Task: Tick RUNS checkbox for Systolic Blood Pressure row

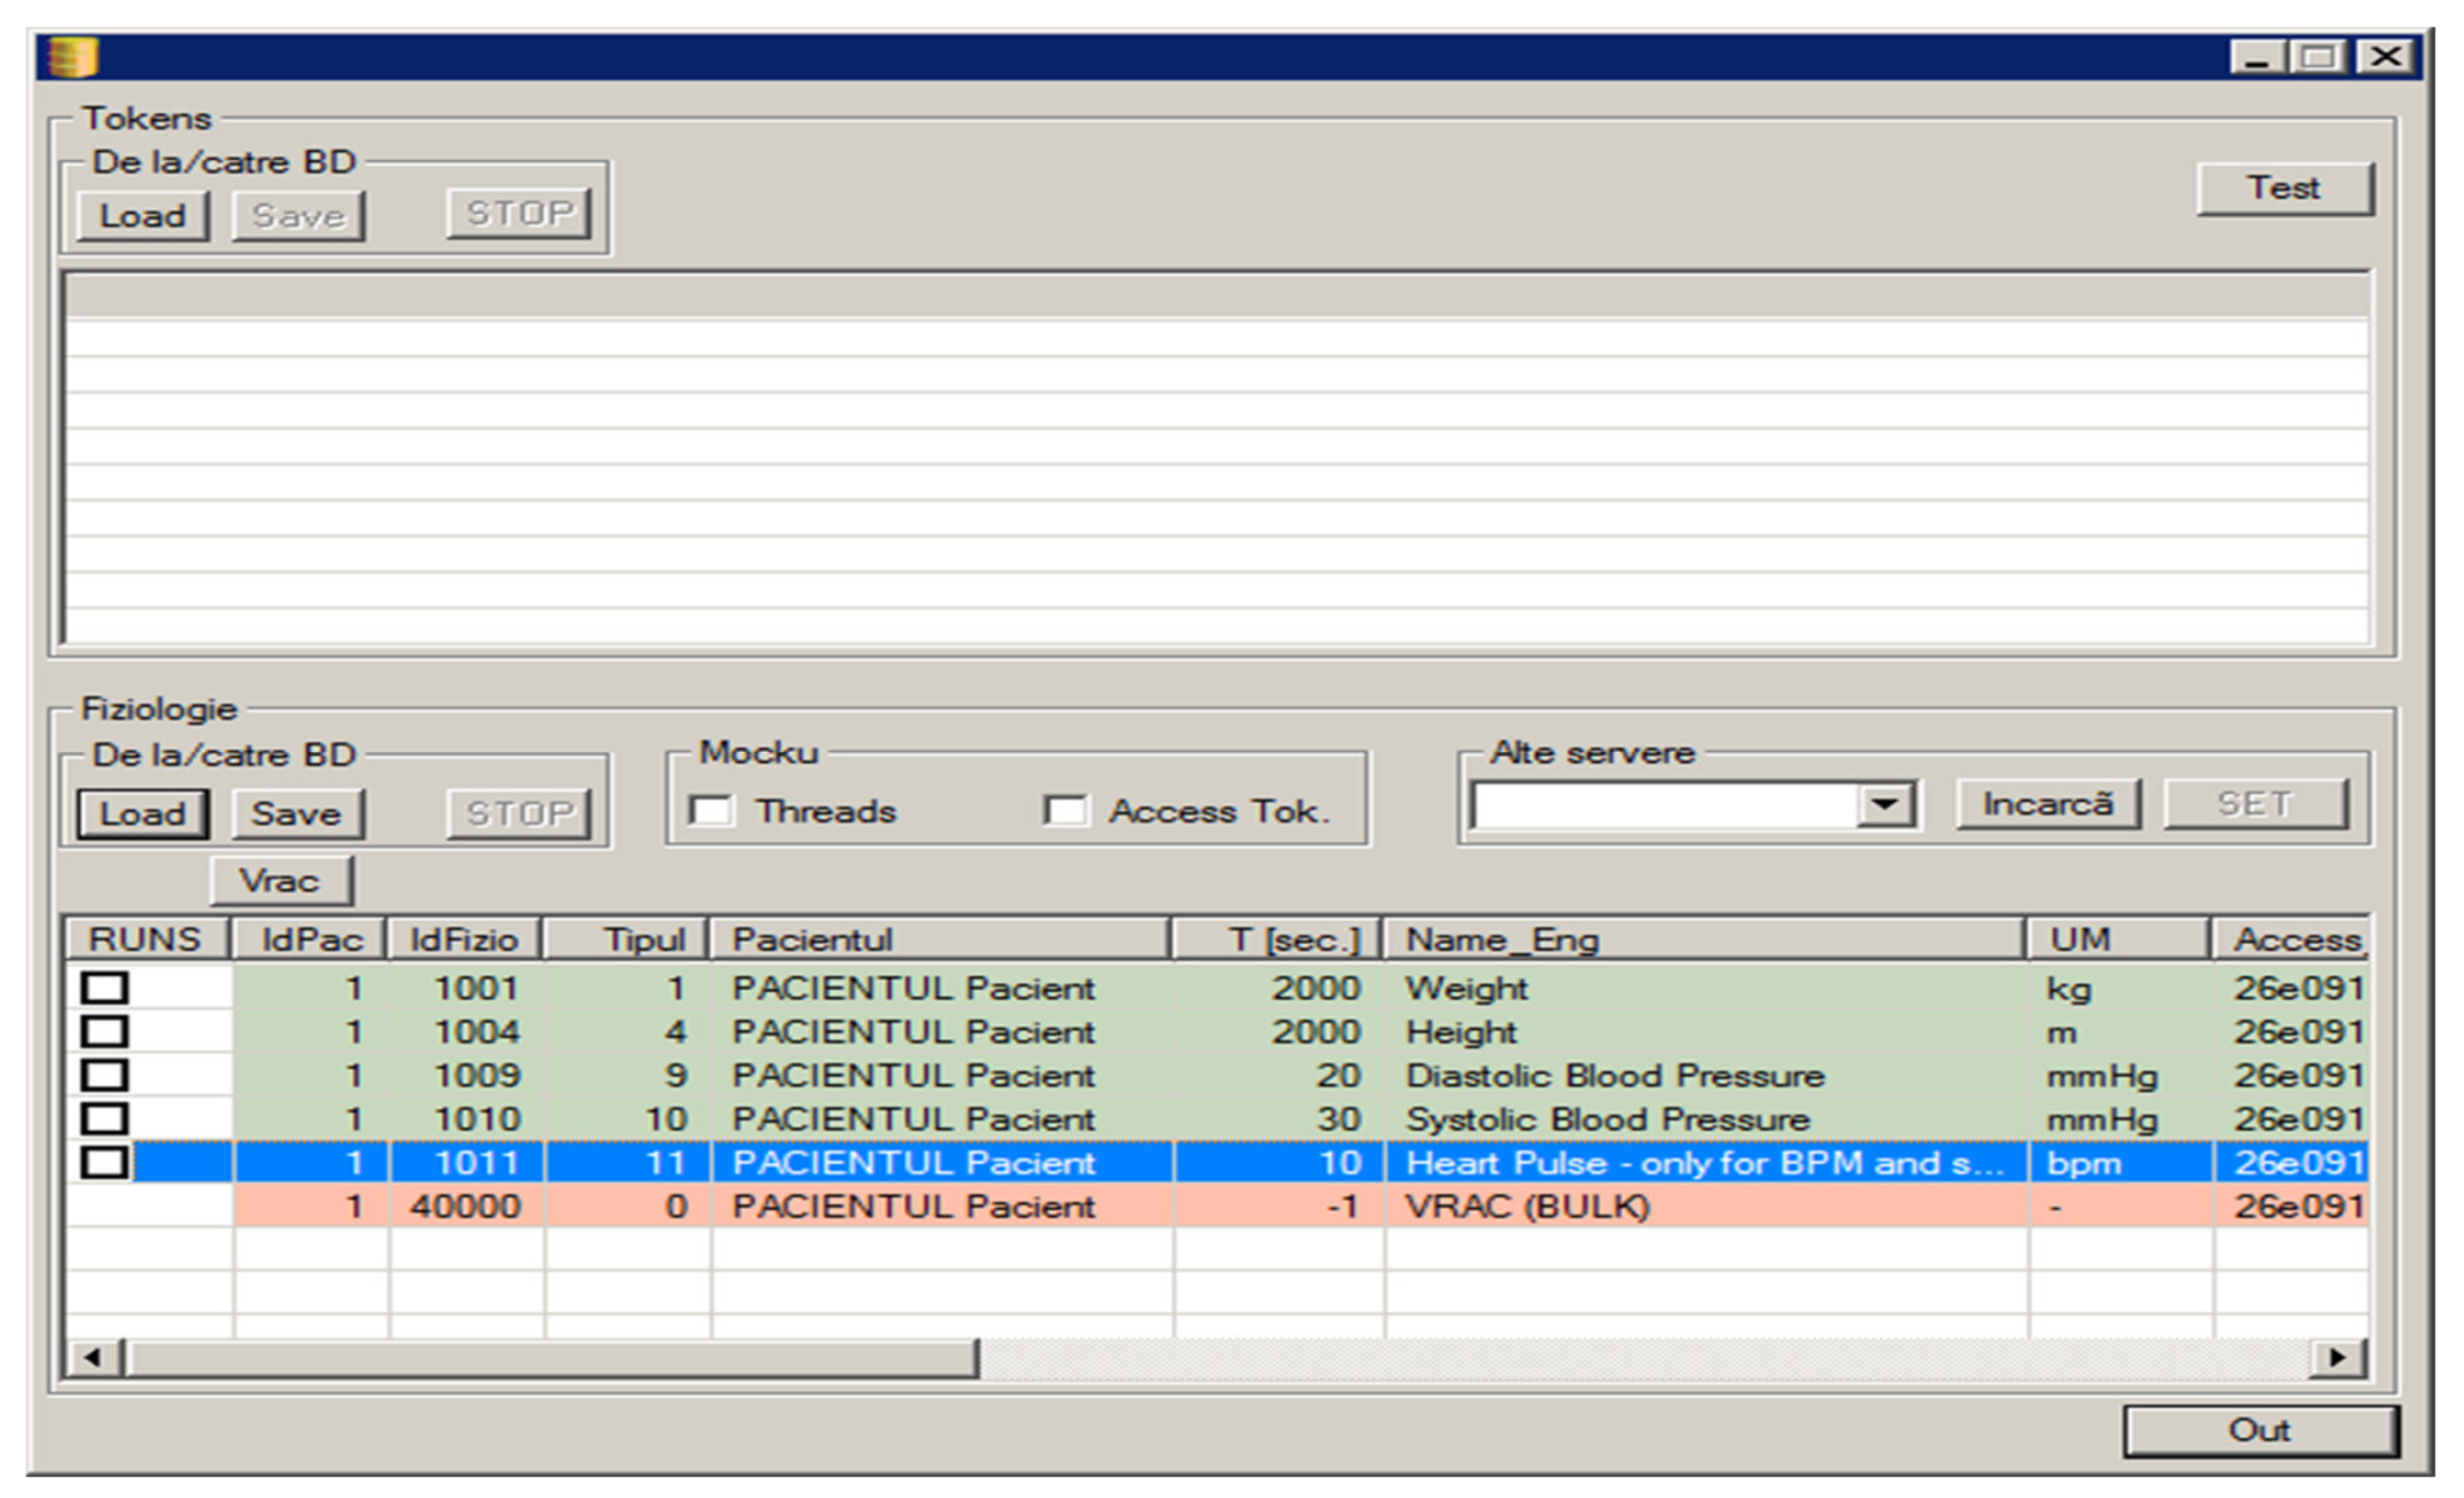Action: (105, 1119)
